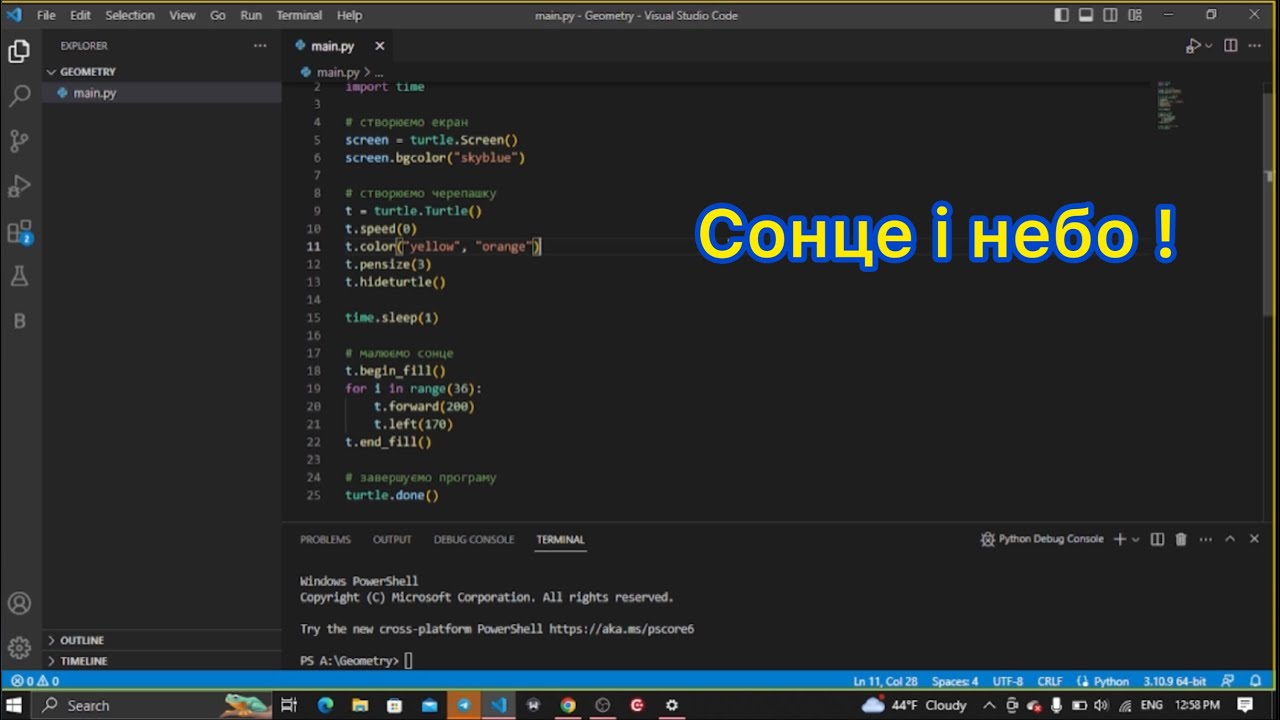Split the editor to the right

tap(1231, 46)
